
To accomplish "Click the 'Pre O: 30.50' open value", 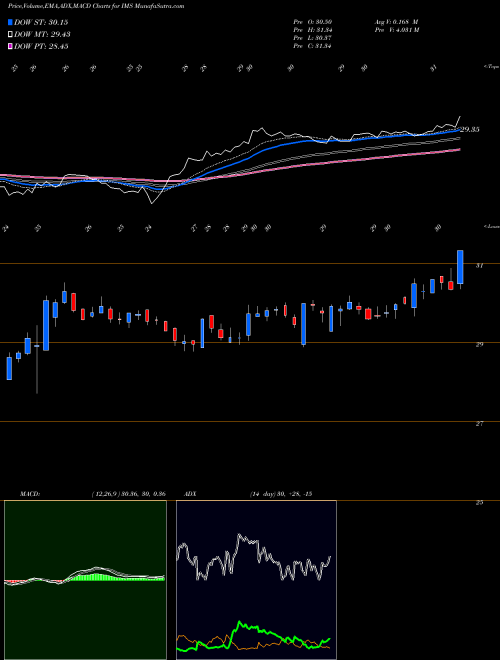I will pyautogui.click(x=313, y=22).
